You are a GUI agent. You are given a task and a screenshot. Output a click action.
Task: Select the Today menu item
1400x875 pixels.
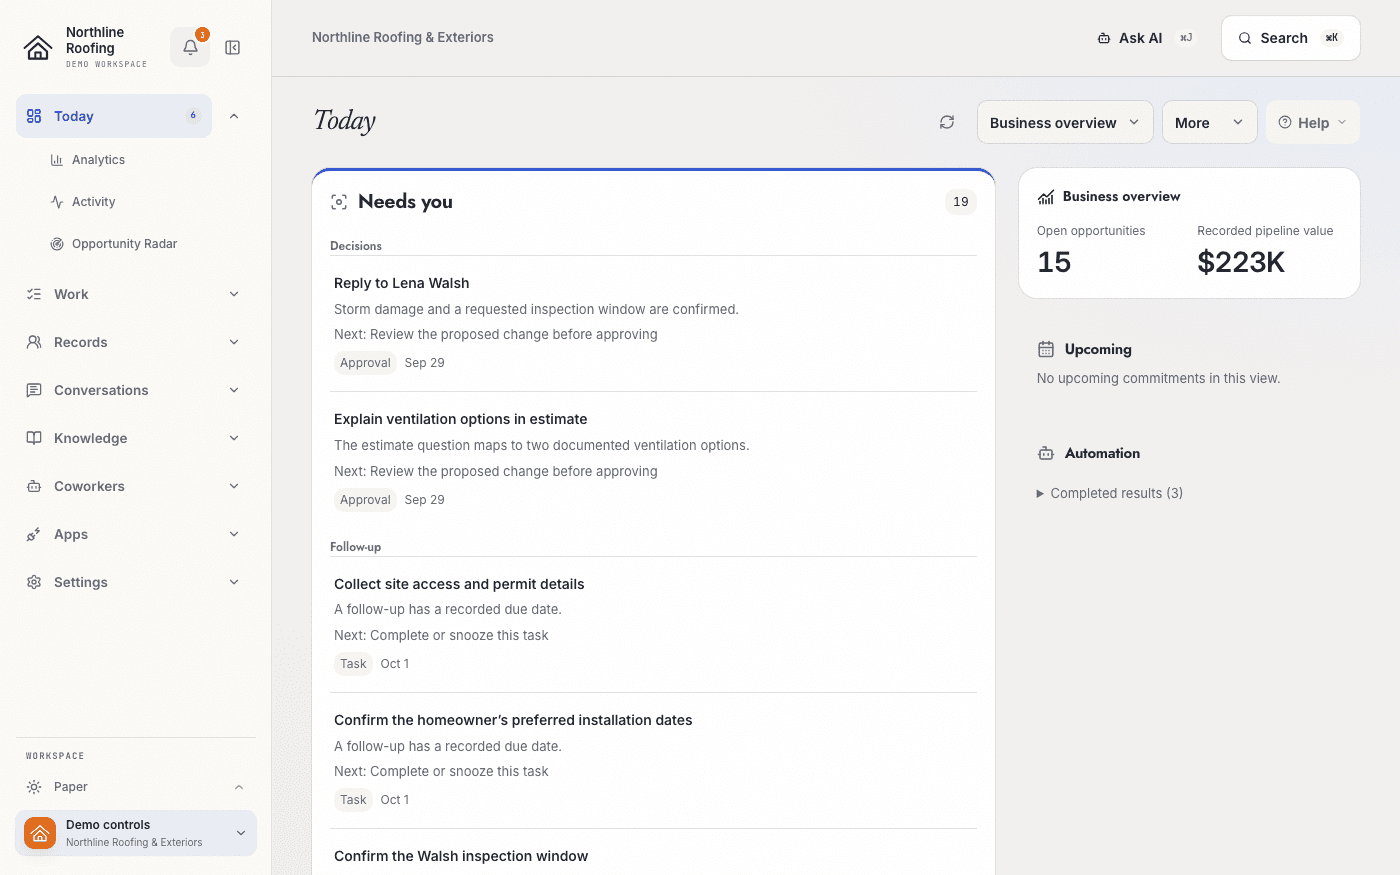coord(114,116)
